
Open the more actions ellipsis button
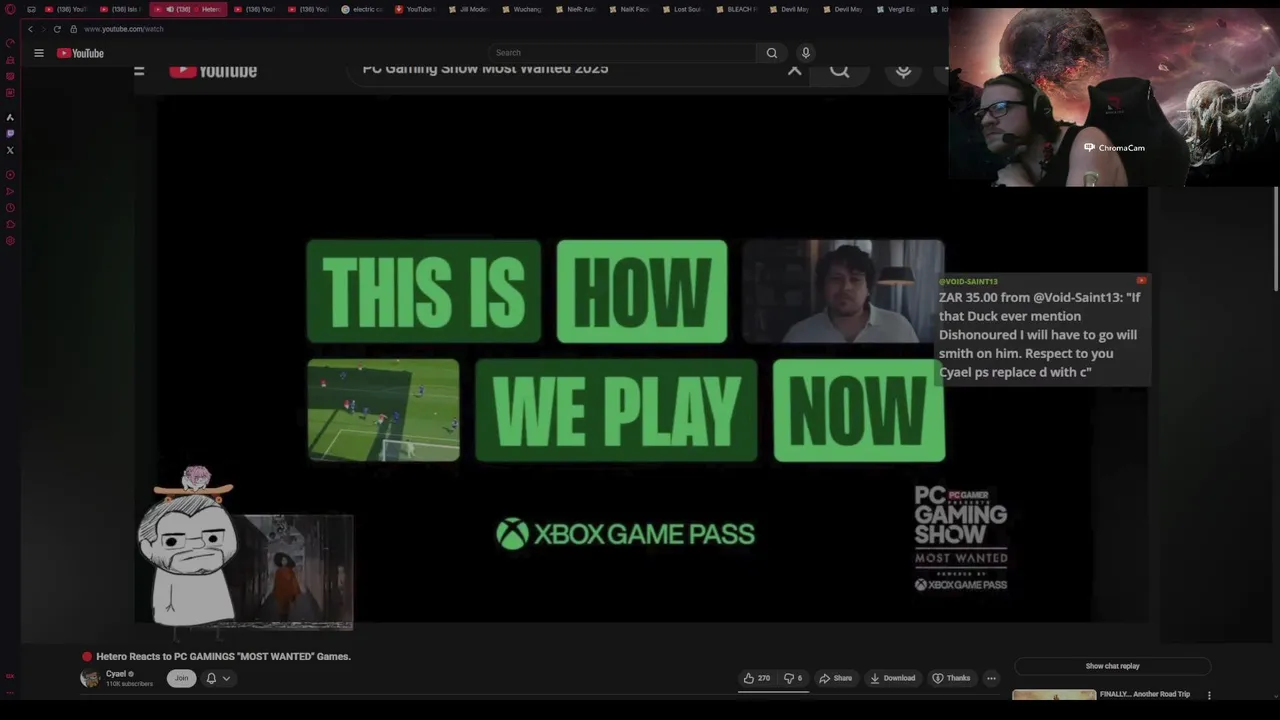pyautogui.click(x=991, y=678)
